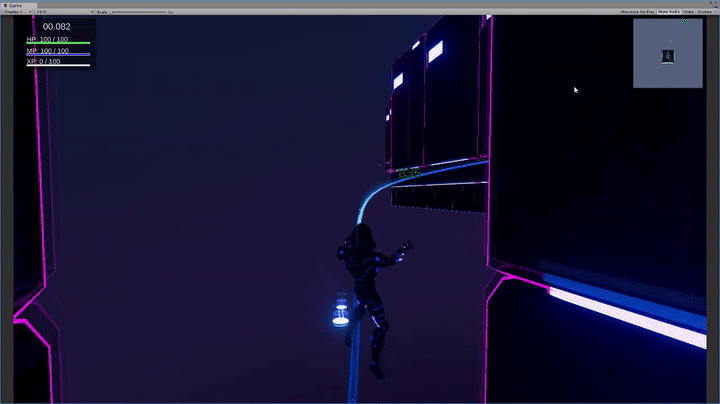The height and width of the screenshot is (404, 720).
Task: Click the player marker icon on minimap
Action: [667, 56]
